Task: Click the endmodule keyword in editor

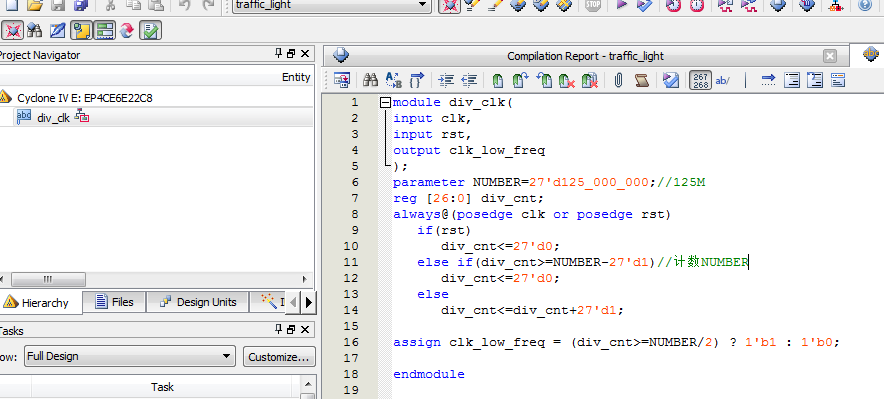Action: pos(428,374)
